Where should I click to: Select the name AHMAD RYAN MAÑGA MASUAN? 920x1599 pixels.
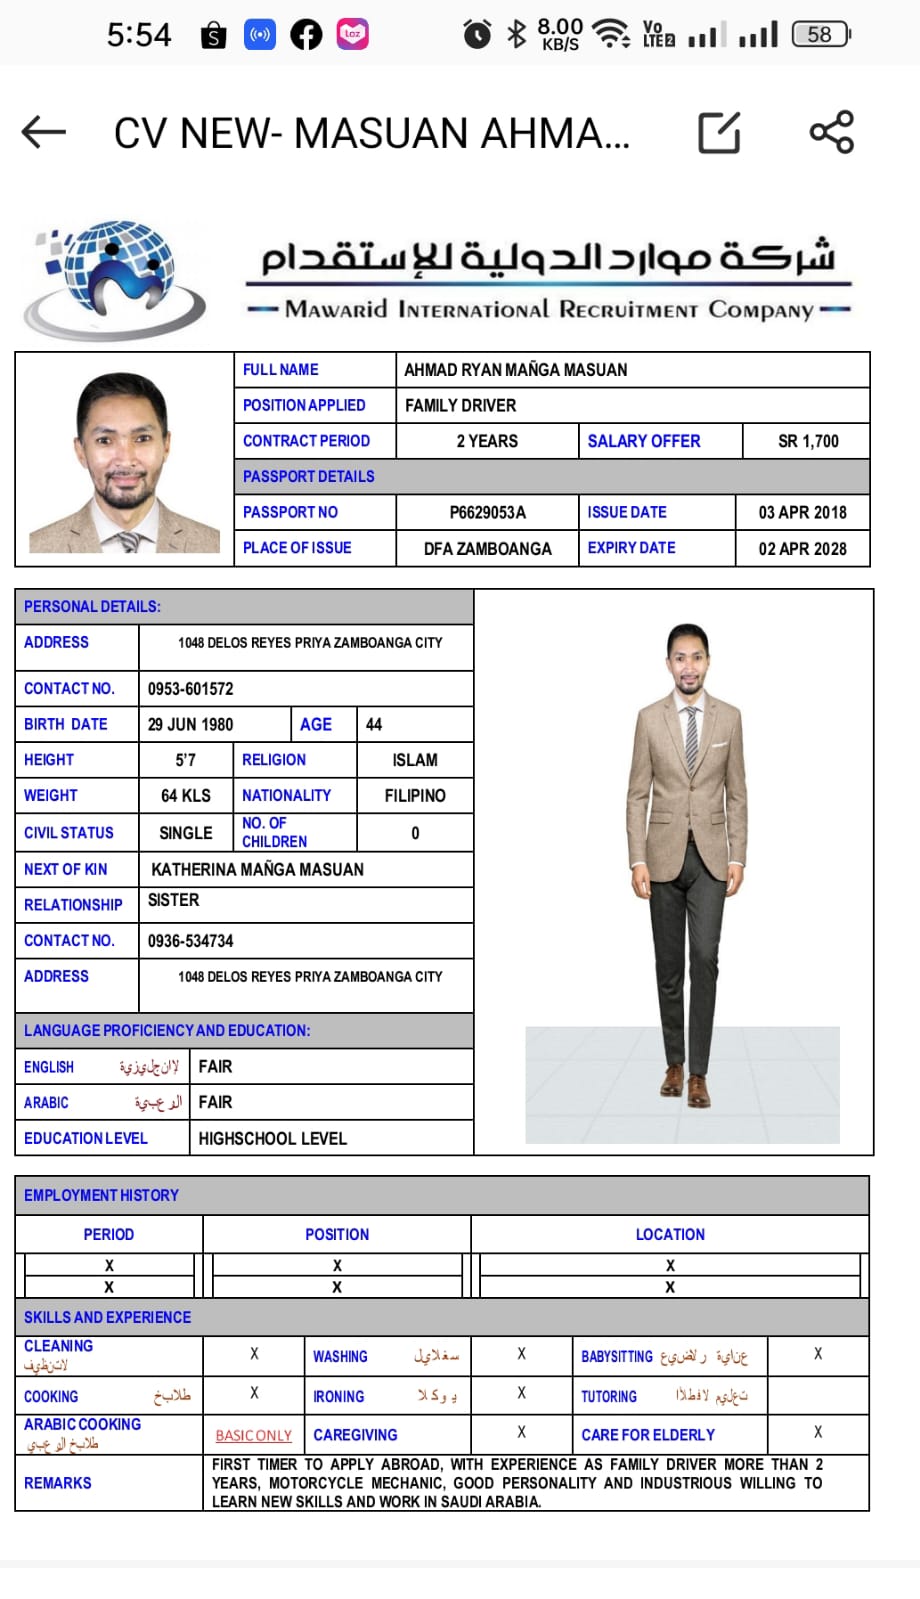(x=516, y=370)
